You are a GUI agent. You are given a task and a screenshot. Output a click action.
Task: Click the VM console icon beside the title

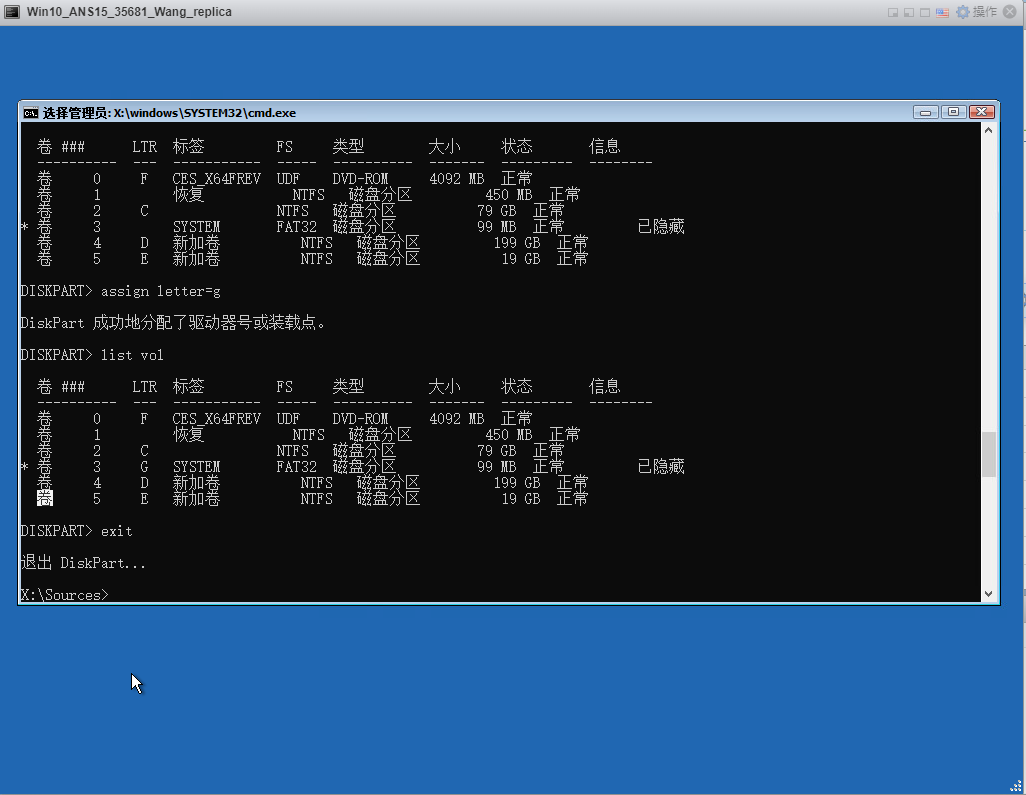point(12,12)
